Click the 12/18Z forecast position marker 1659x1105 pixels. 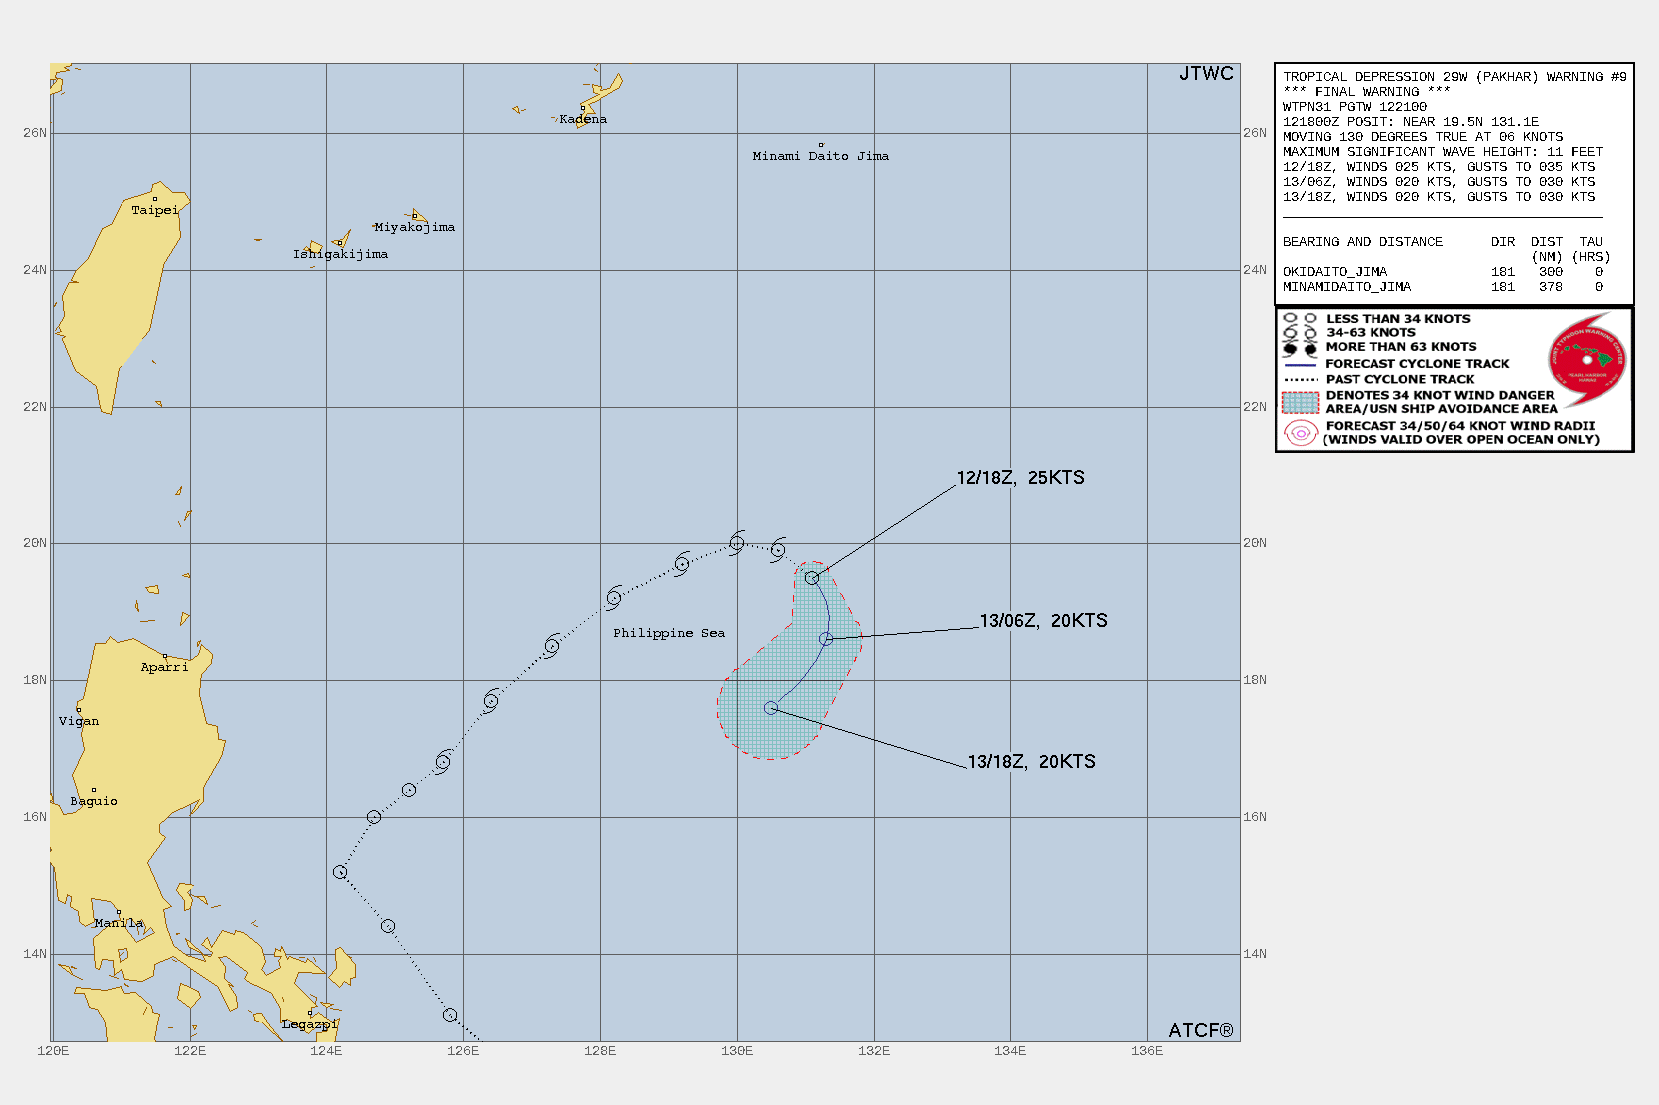tap(812, 578)
